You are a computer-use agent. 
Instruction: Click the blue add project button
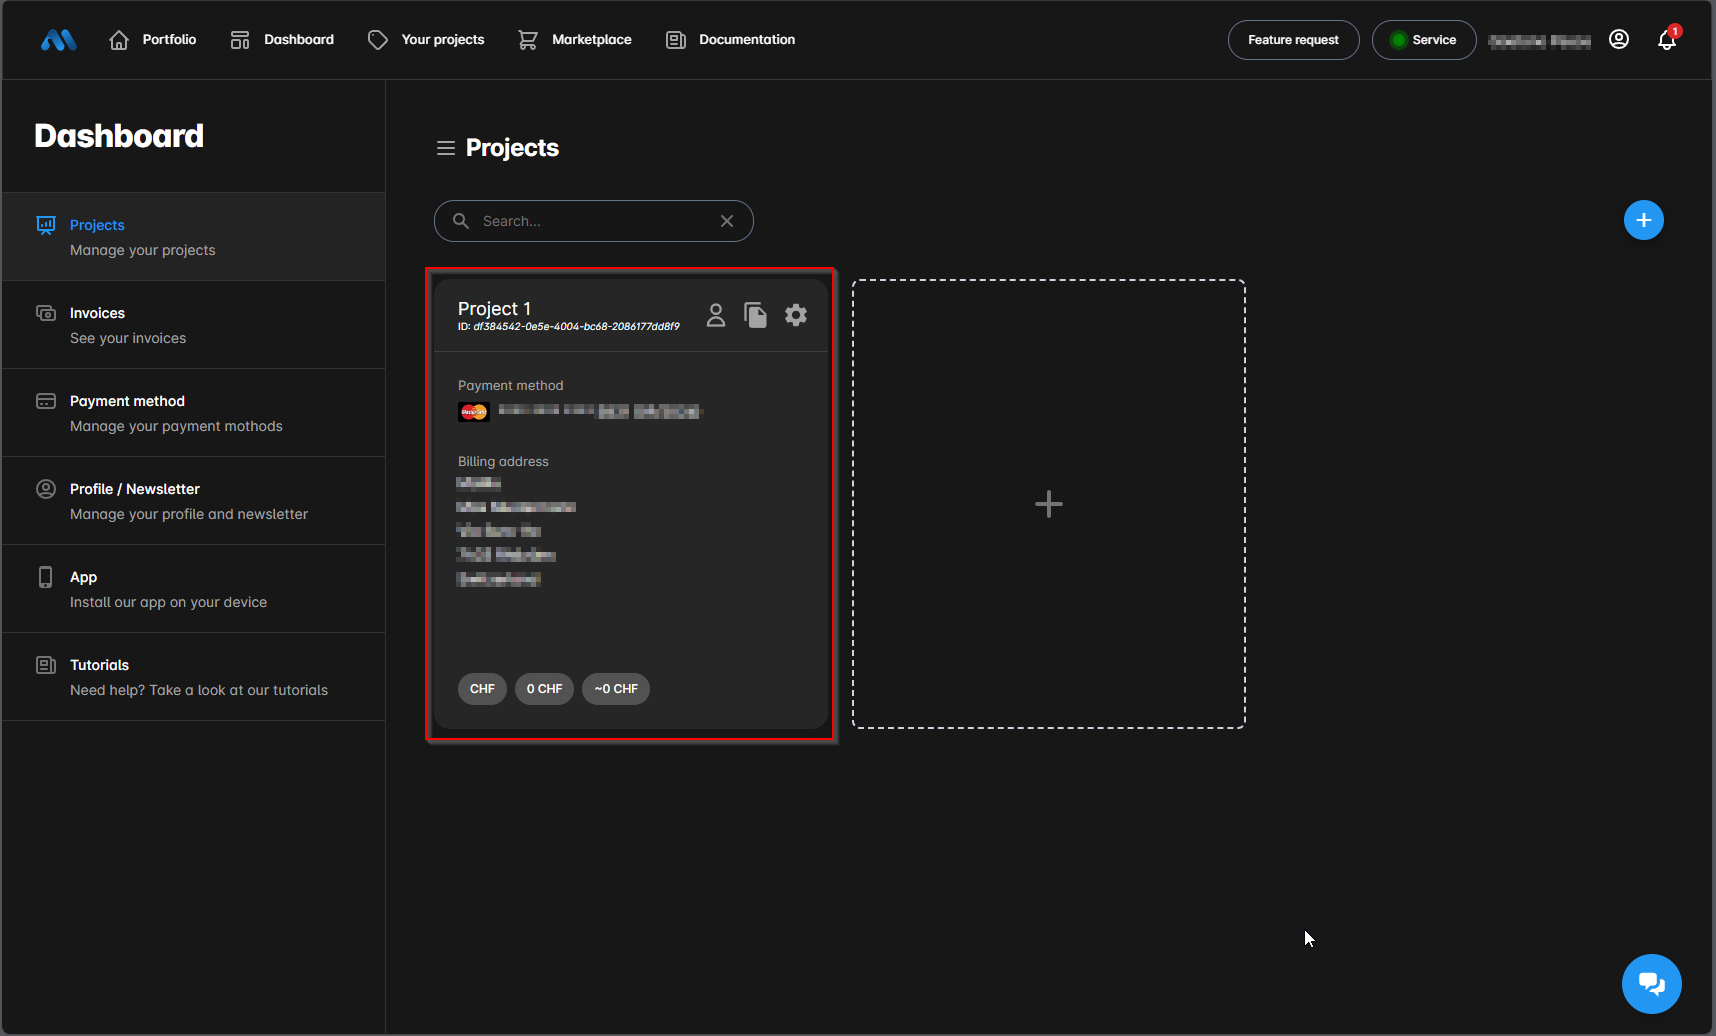(1643, 220)
